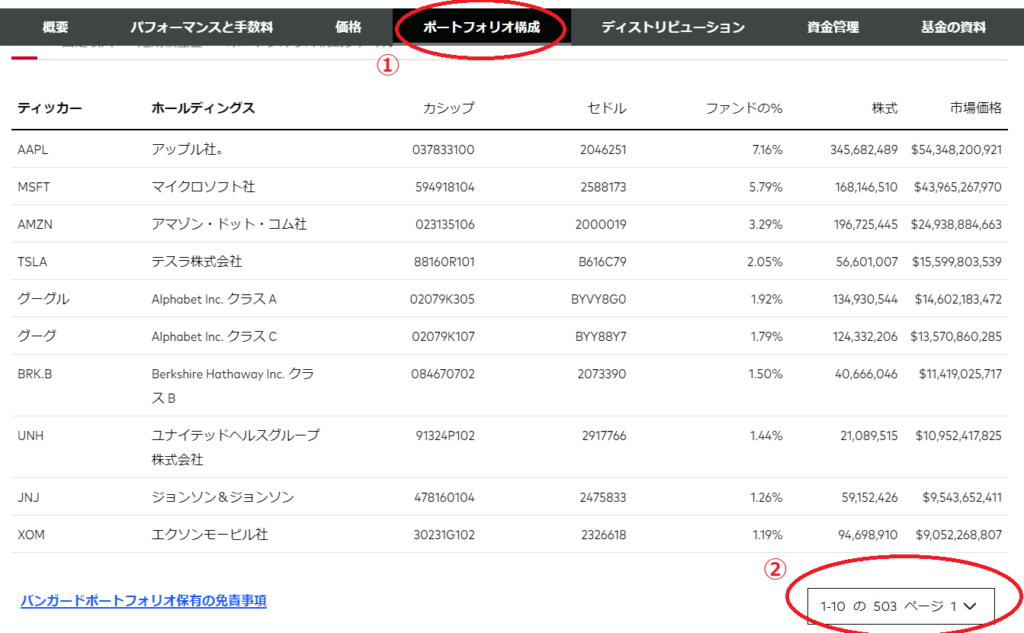
Task: Select the BRK.B ticker cell
Action: click(x=35, y=374)
